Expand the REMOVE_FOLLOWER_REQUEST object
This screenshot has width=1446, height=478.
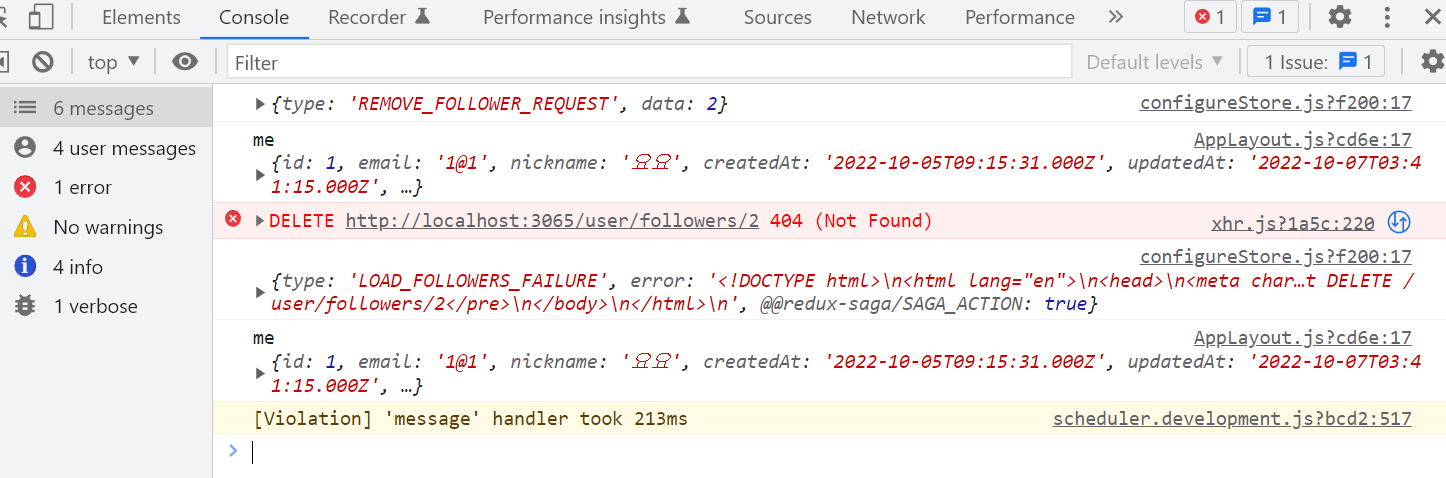coord(261,104)
